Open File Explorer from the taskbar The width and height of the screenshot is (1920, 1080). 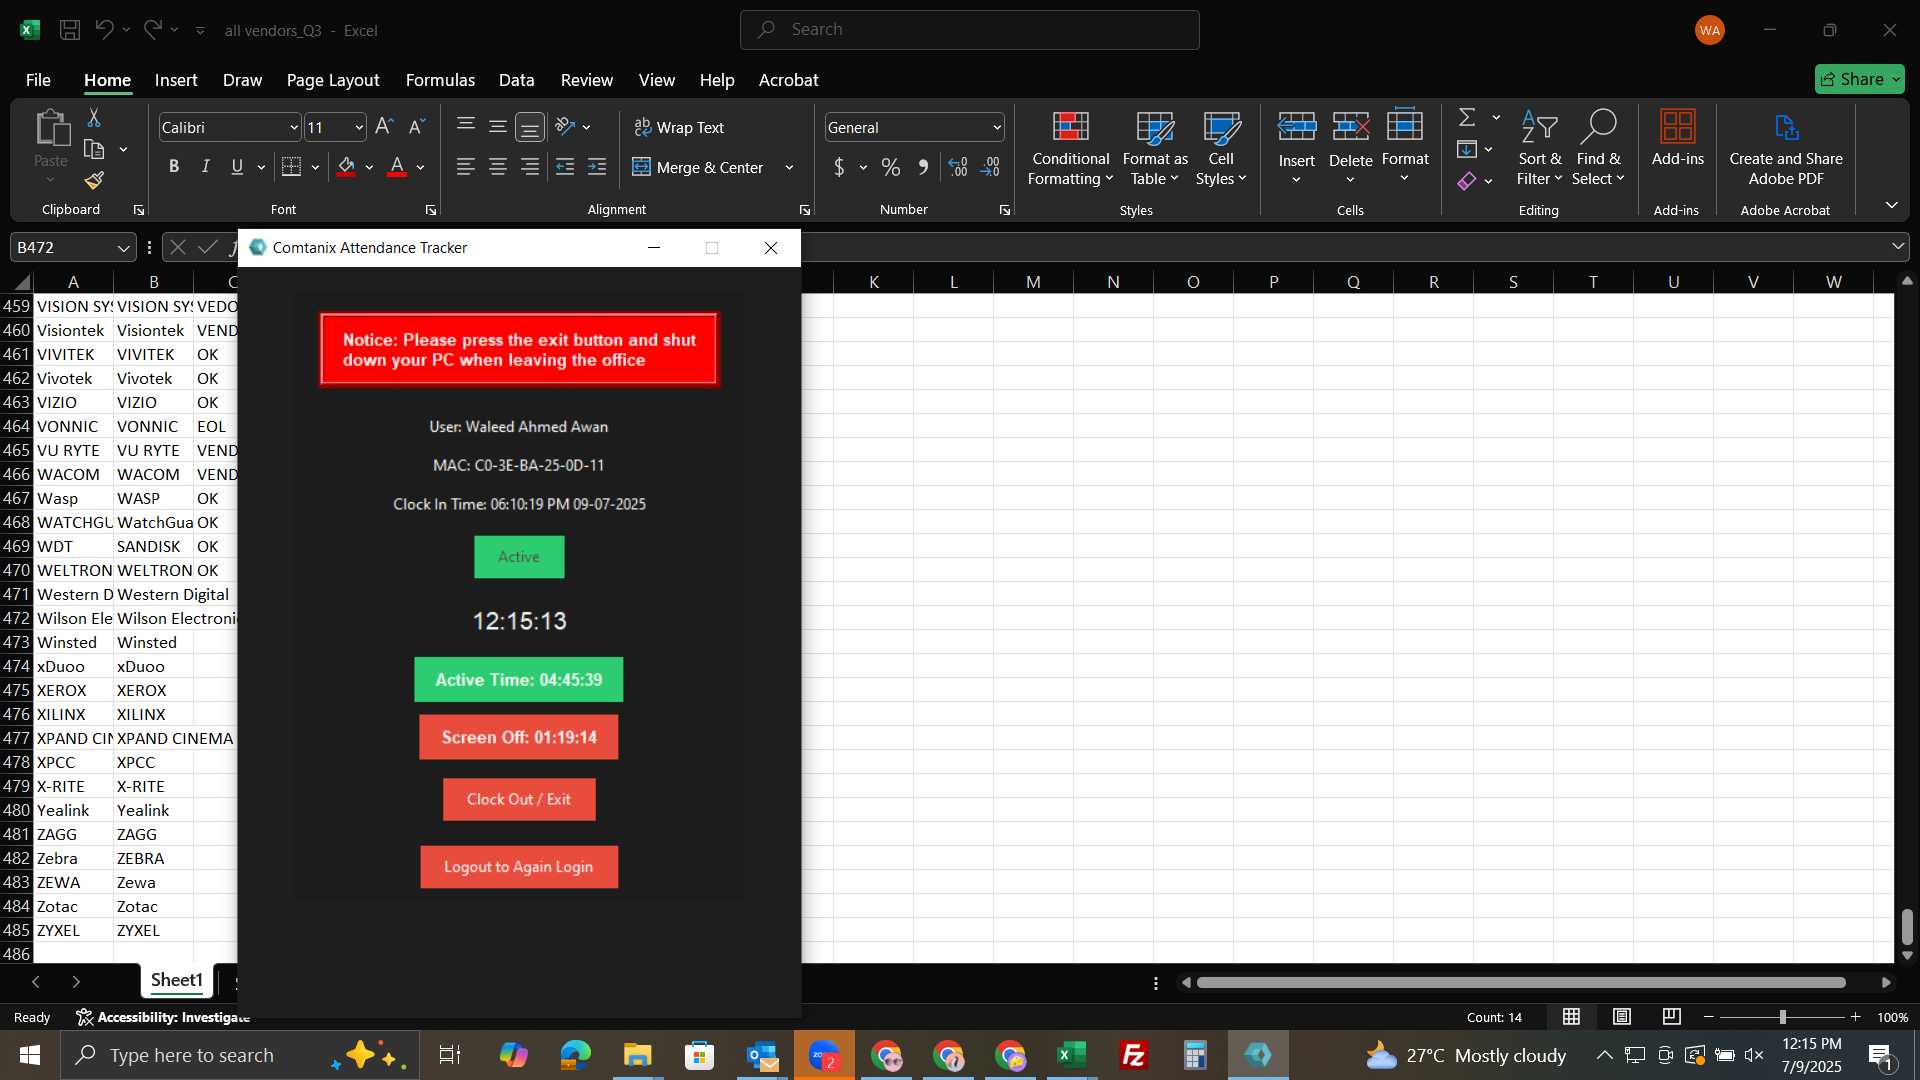(638, 1055)
